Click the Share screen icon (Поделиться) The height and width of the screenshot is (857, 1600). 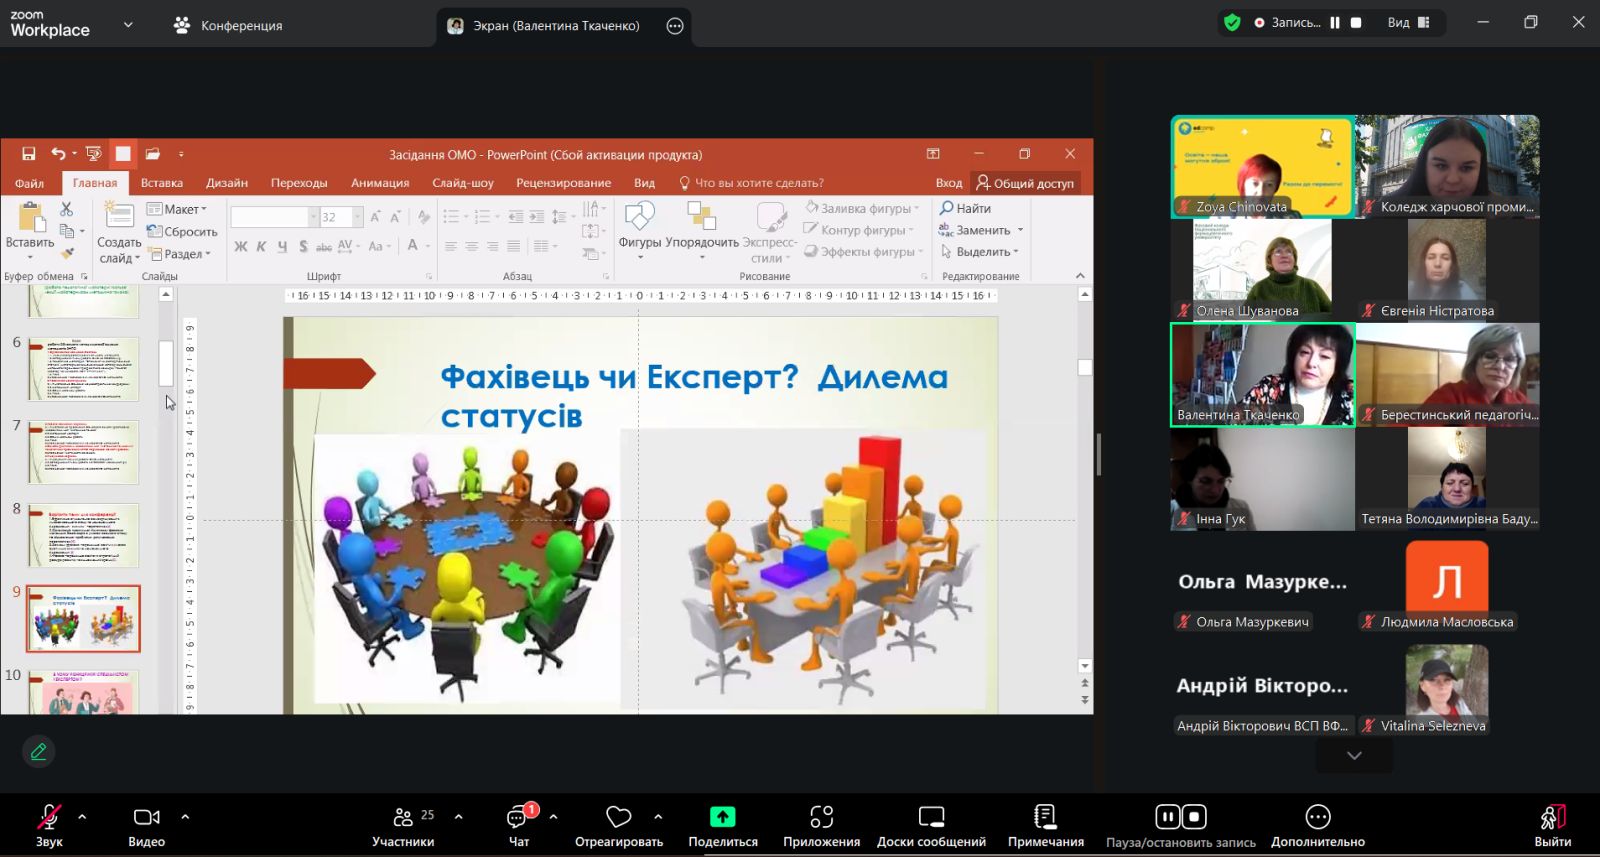coord(722,817)
